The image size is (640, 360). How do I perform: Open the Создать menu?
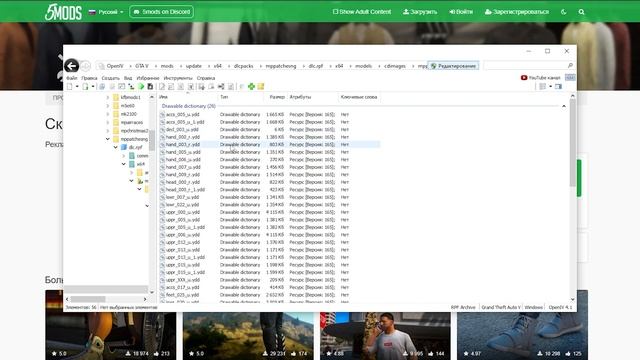click(x=111, y=78)
